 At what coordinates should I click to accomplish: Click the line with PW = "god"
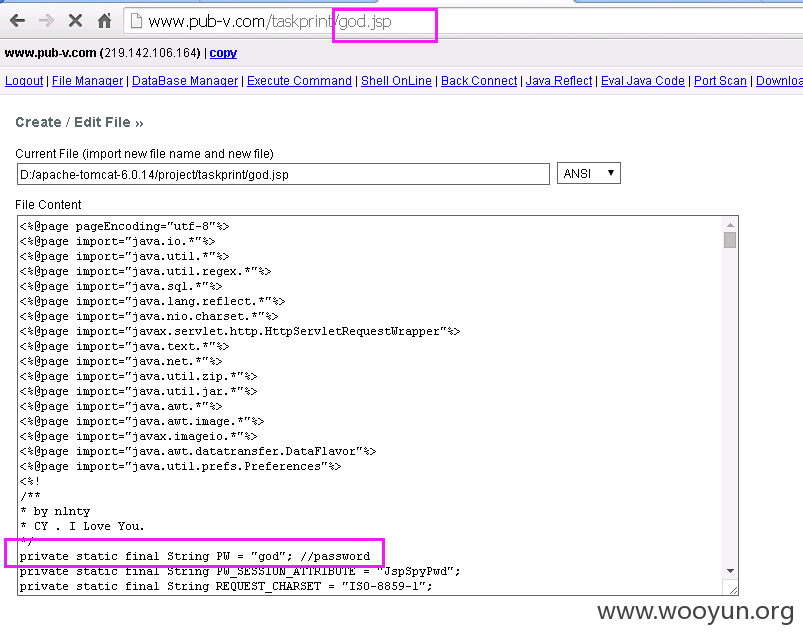point(195,556)
